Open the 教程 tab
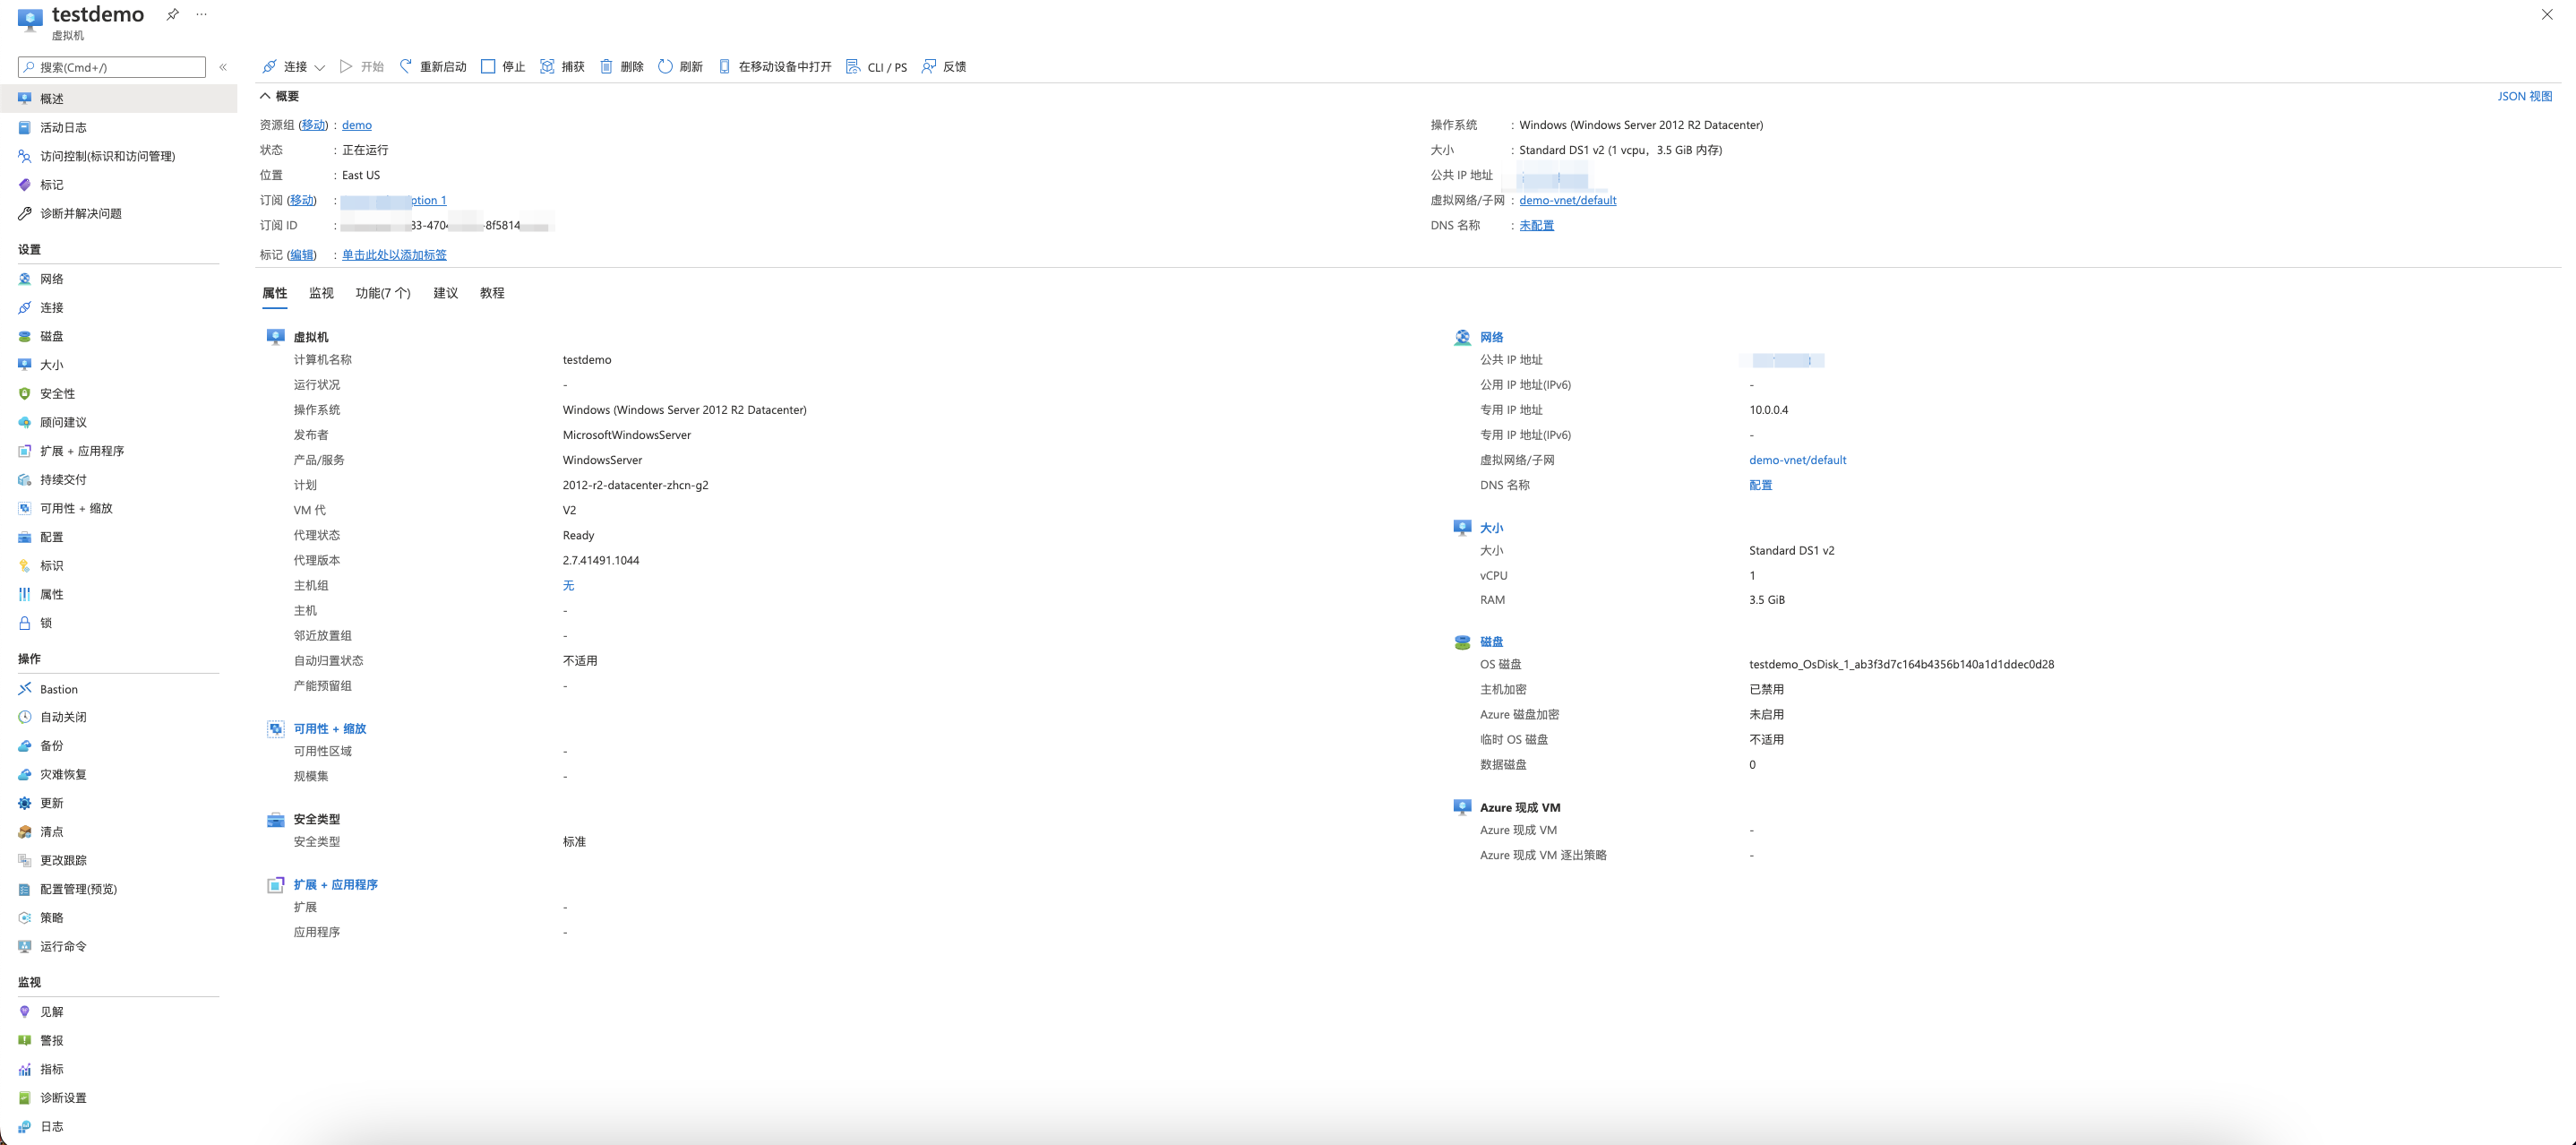The image size is (2576, 1145). click(492, 293)
